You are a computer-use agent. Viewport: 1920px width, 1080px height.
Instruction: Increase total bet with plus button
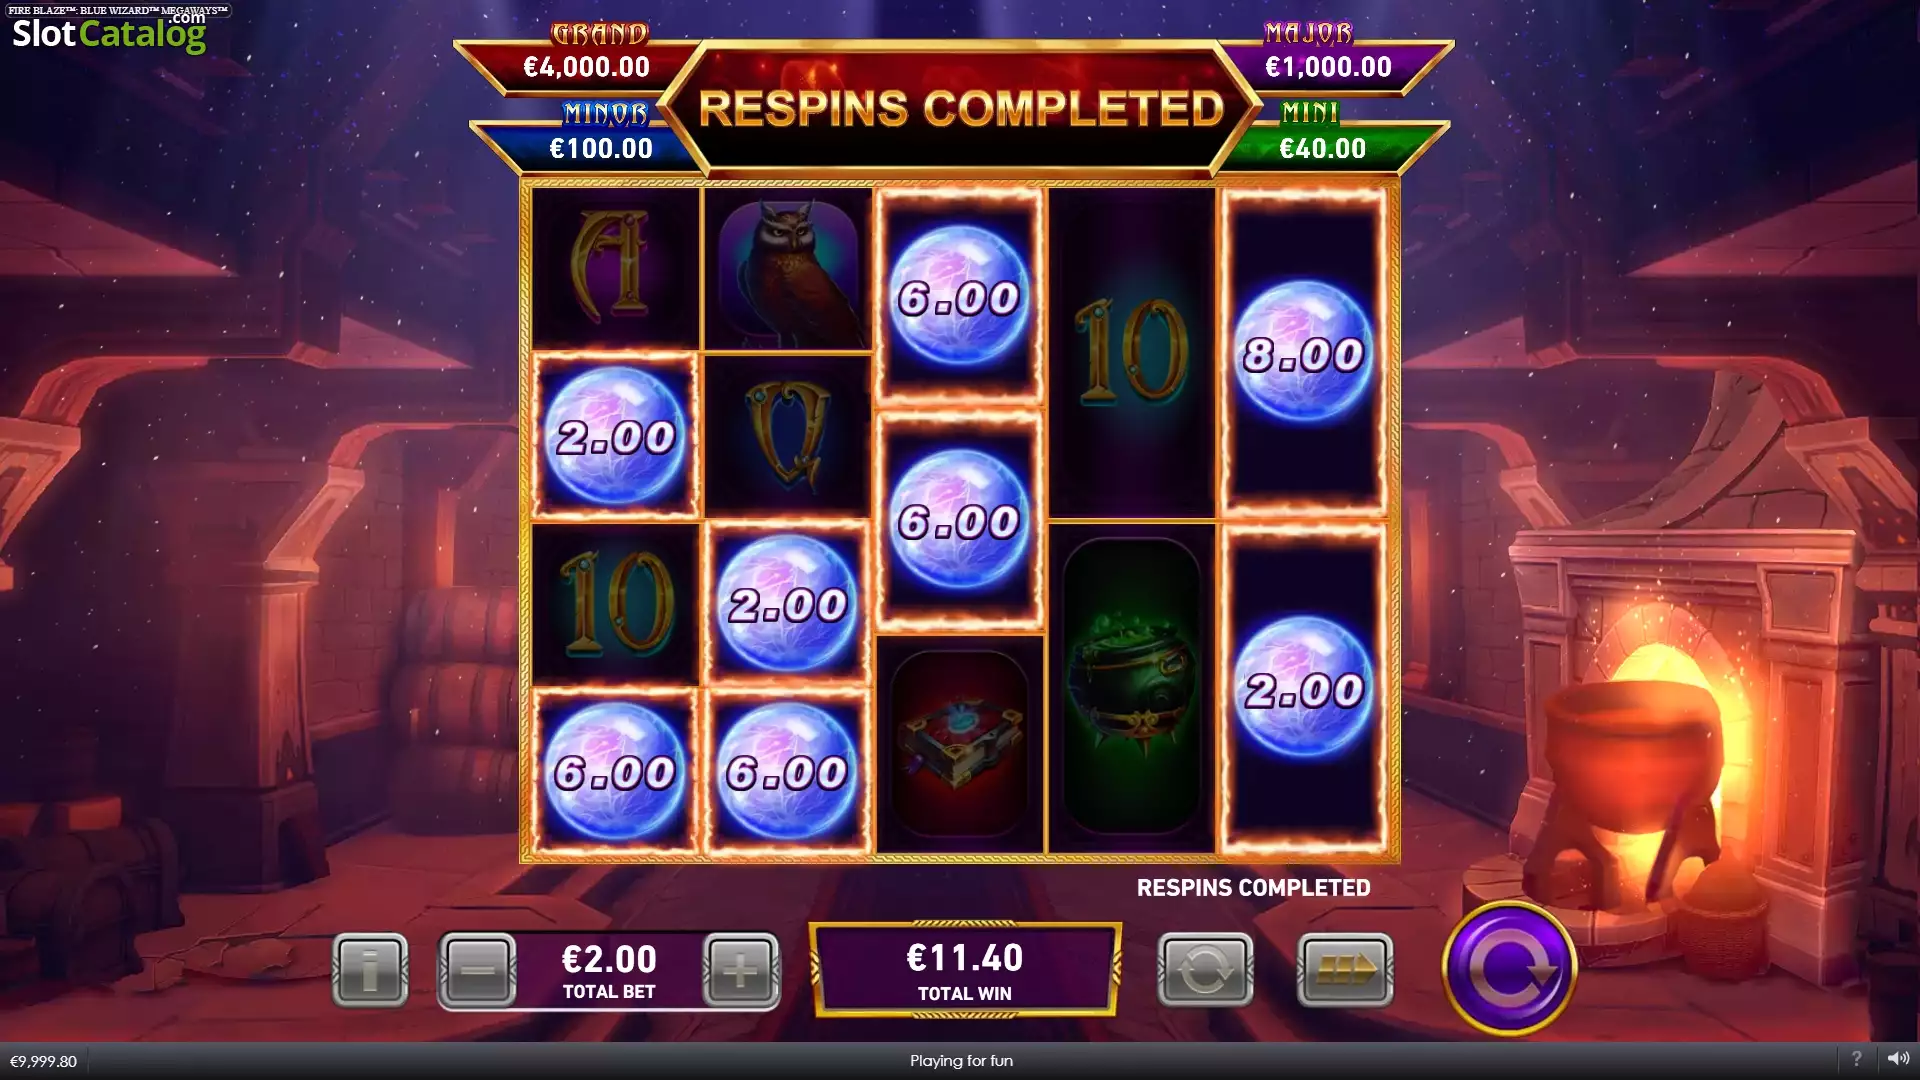tap(740, 969)
